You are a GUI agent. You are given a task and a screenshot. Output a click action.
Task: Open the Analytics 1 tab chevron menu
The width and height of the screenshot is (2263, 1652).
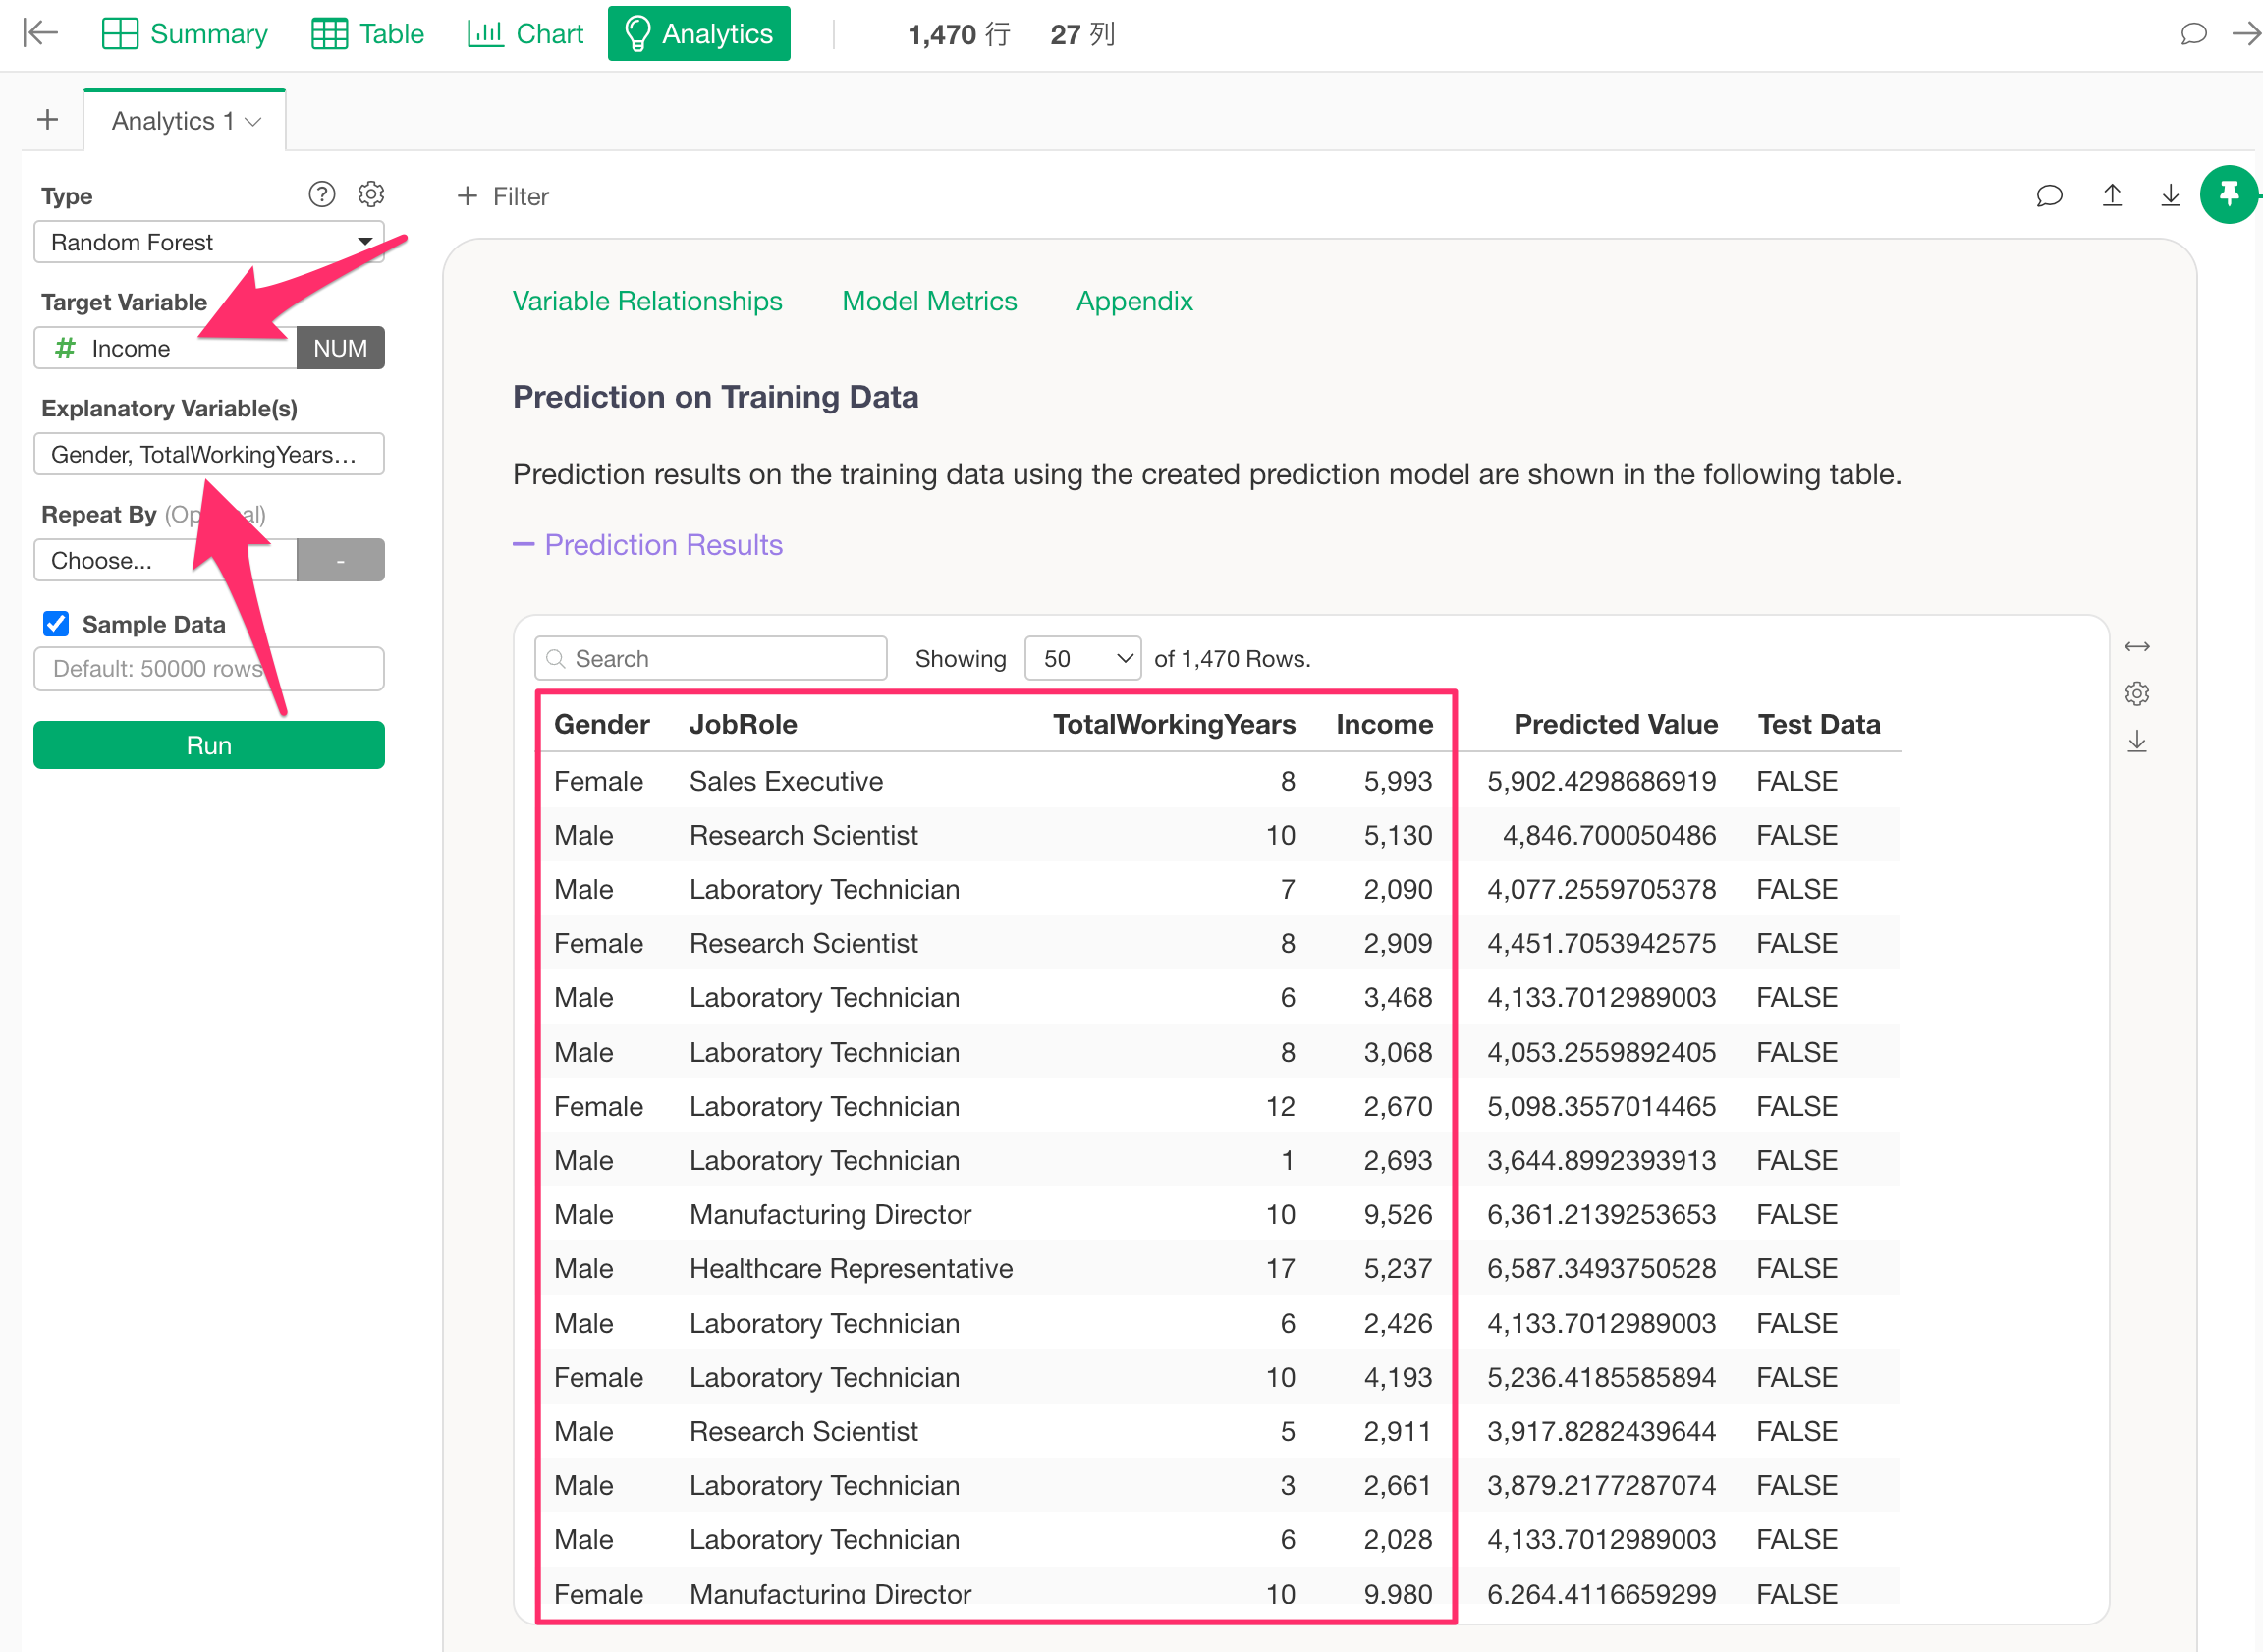[254, 122]
